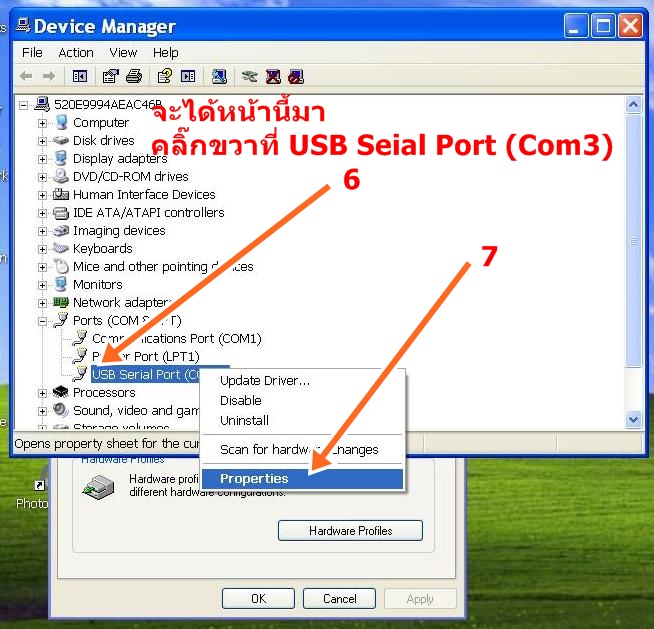This screenshot has width=654, height=629.
Task: Click the Disable device toolbar icon
Action: pos(296,76)
